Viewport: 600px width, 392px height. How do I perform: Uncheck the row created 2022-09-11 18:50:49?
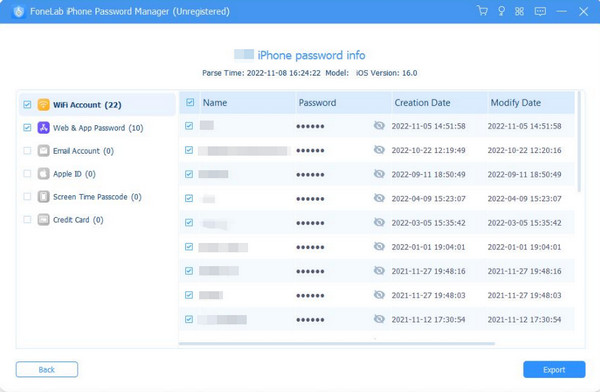(x=189, y=174)
